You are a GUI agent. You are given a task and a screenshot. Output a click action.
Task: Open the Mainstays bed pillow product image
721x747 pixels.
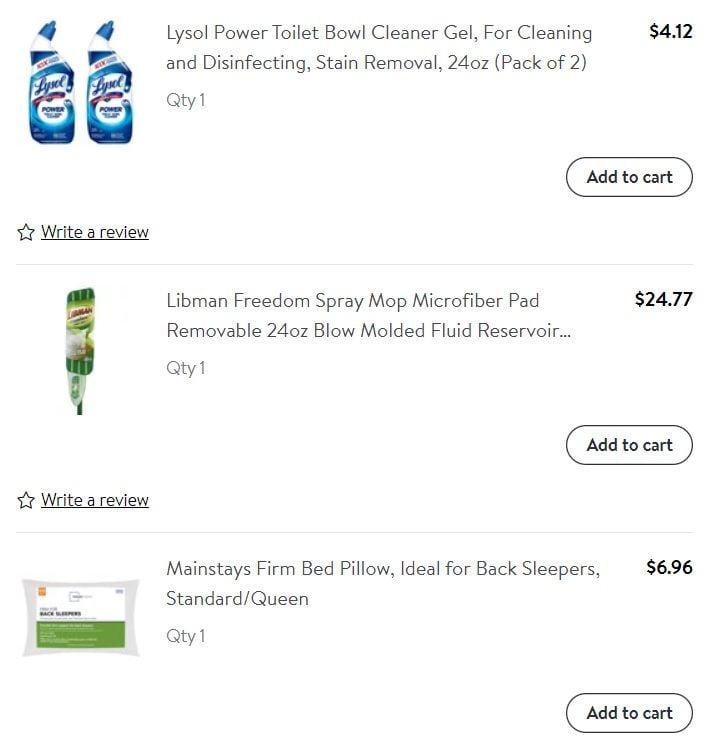coord(81,617)
